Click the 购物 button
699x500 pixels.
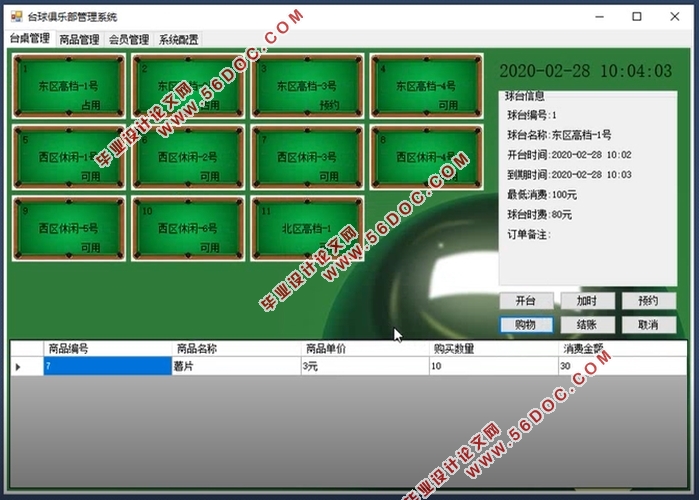(526, 325)
